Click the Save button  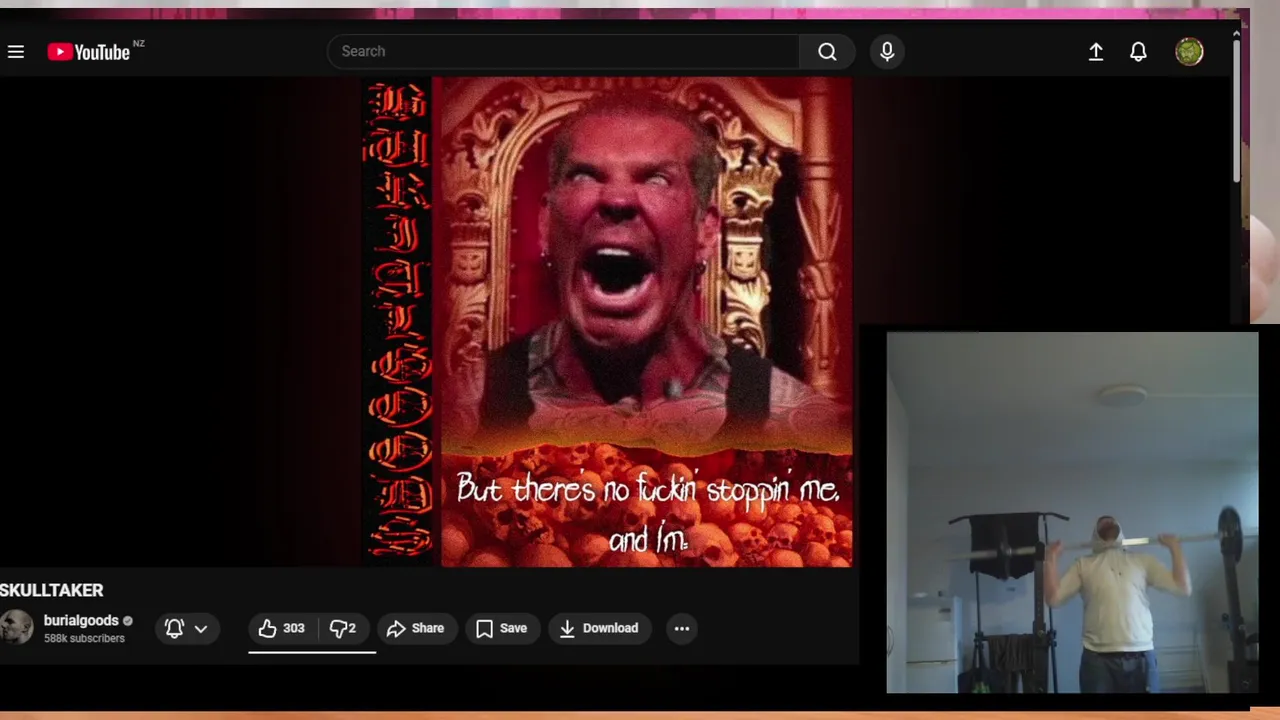tap(502, 628)
